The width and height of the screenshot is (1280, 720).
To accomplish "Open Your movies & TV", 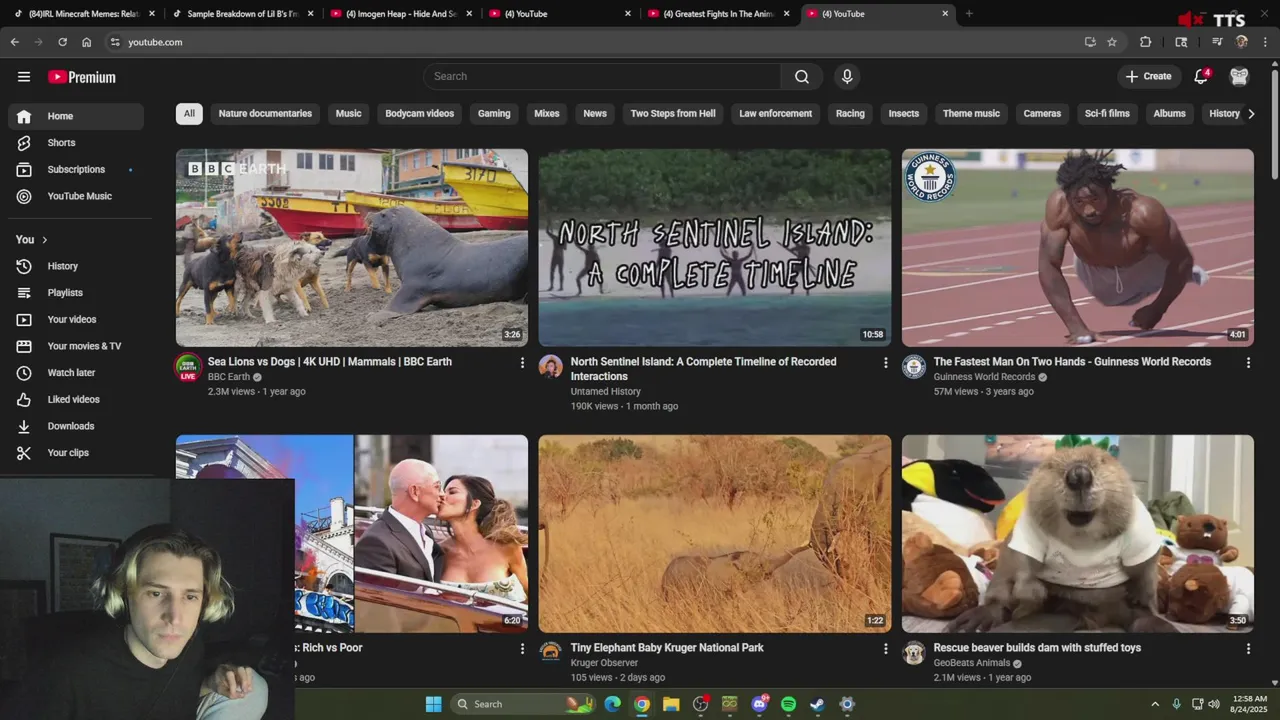I will coord(76,346).
